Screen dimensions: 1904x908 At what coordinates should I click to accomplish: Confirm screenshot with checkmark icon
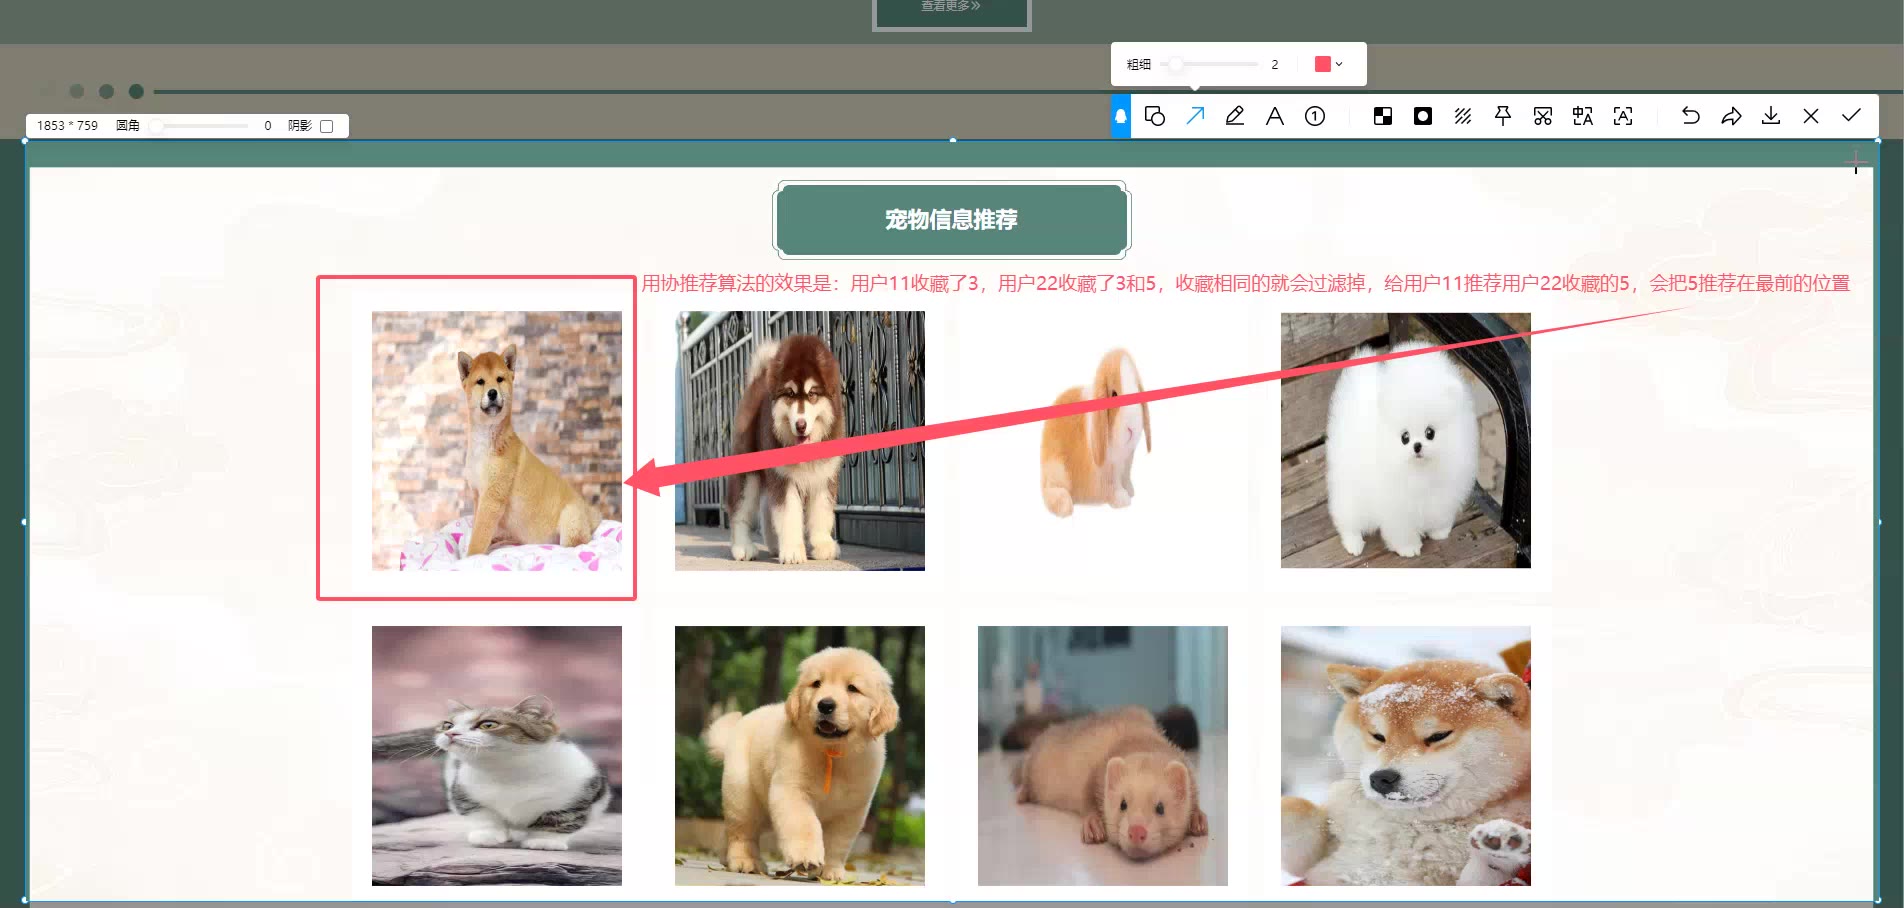pos(1851,116)
